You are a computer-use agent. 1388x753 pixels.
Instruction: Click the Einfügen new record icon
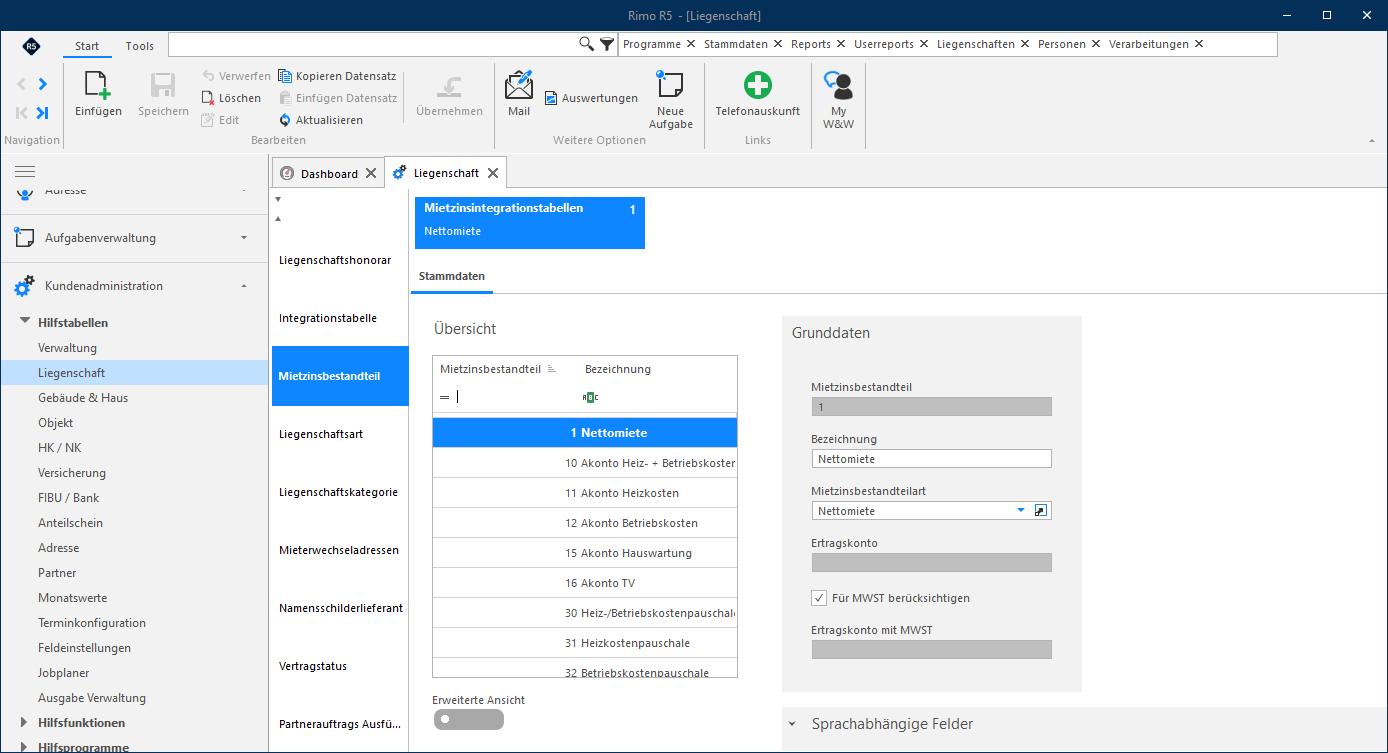point(98,87)
